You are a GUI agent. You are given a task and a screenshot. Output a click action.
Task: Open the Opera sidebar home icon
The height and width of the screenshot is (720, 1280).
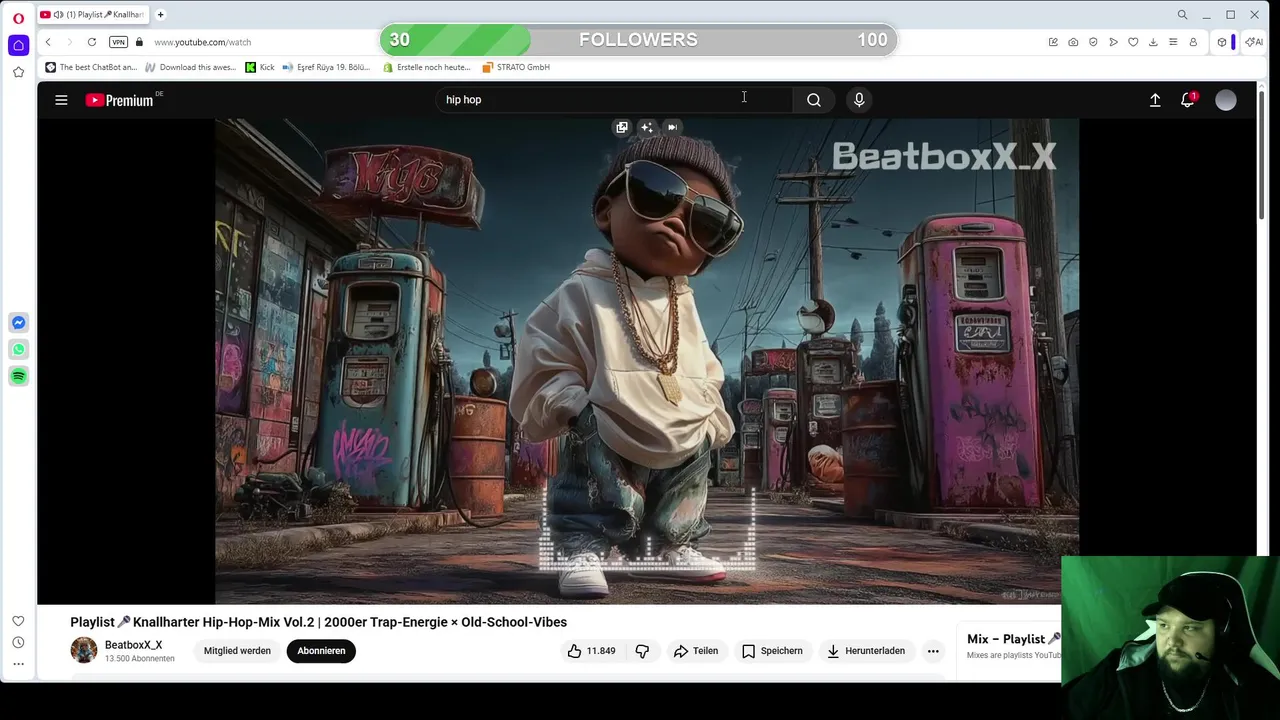(x=18, y=45)
